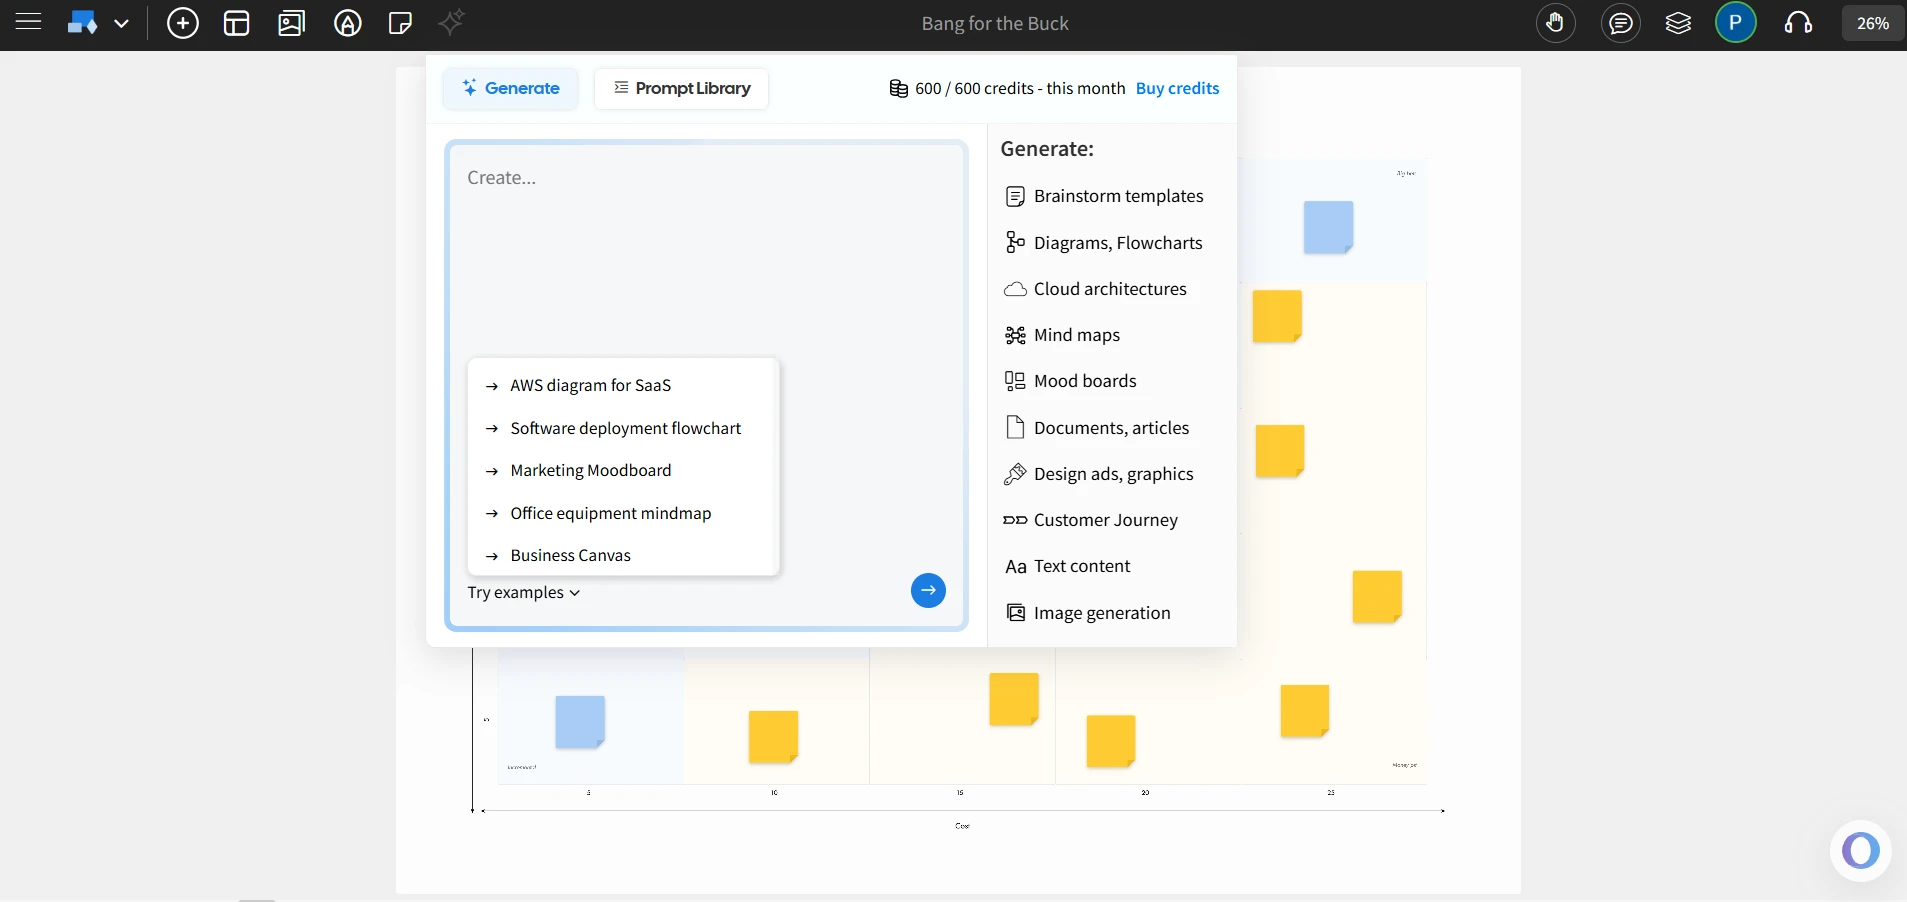Click the Buy credits link
The width and height of the screenshot is (1907, 902).
[1177, 88]
